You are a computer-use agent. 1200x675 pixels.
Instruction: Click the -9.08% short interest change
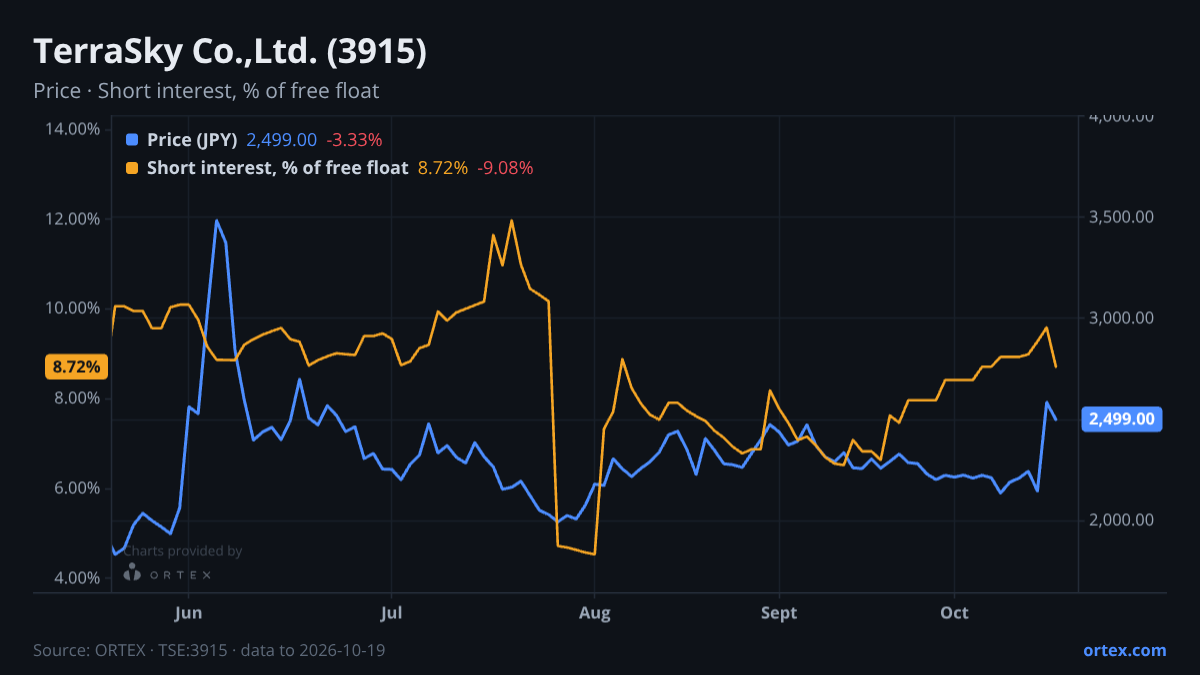(505, 168)
